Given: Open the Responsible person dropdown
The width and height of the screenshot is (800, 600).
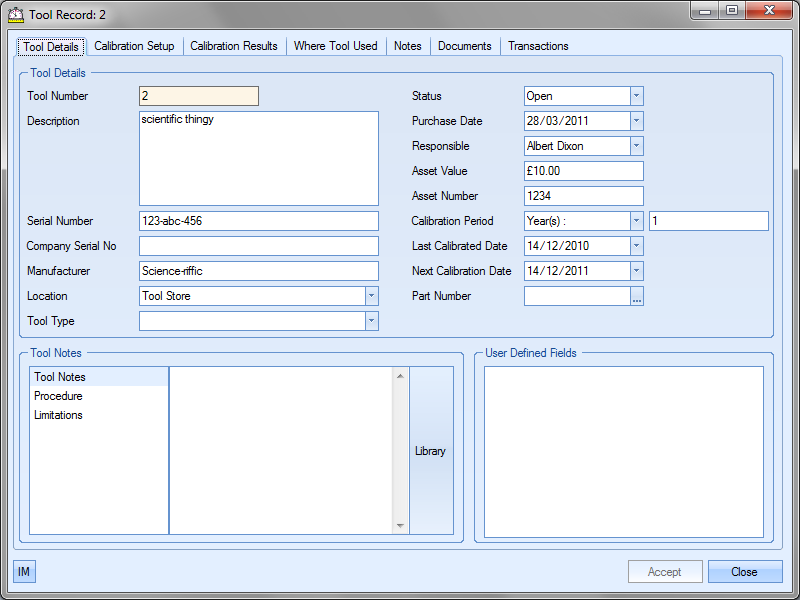Looking at the screenshot, I should [x=637, y=146].
